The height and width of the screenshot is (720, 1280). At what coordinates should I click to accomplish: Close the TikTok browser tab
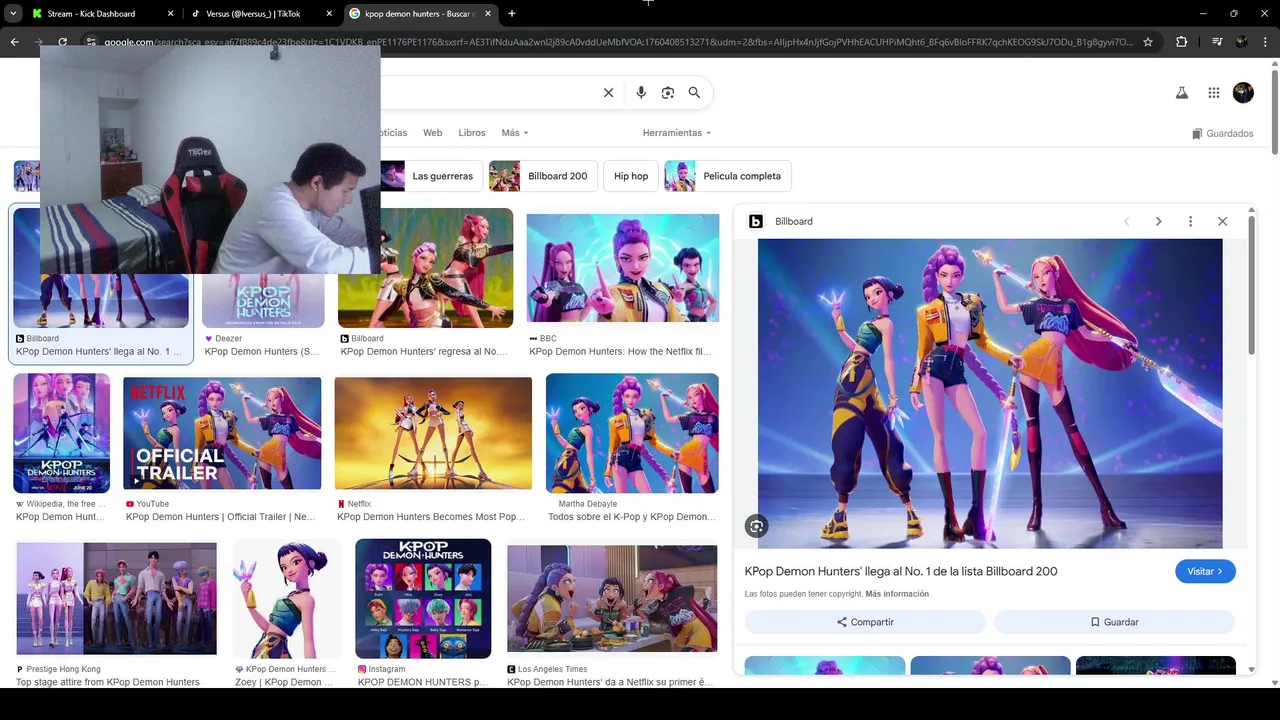[329, 14]
